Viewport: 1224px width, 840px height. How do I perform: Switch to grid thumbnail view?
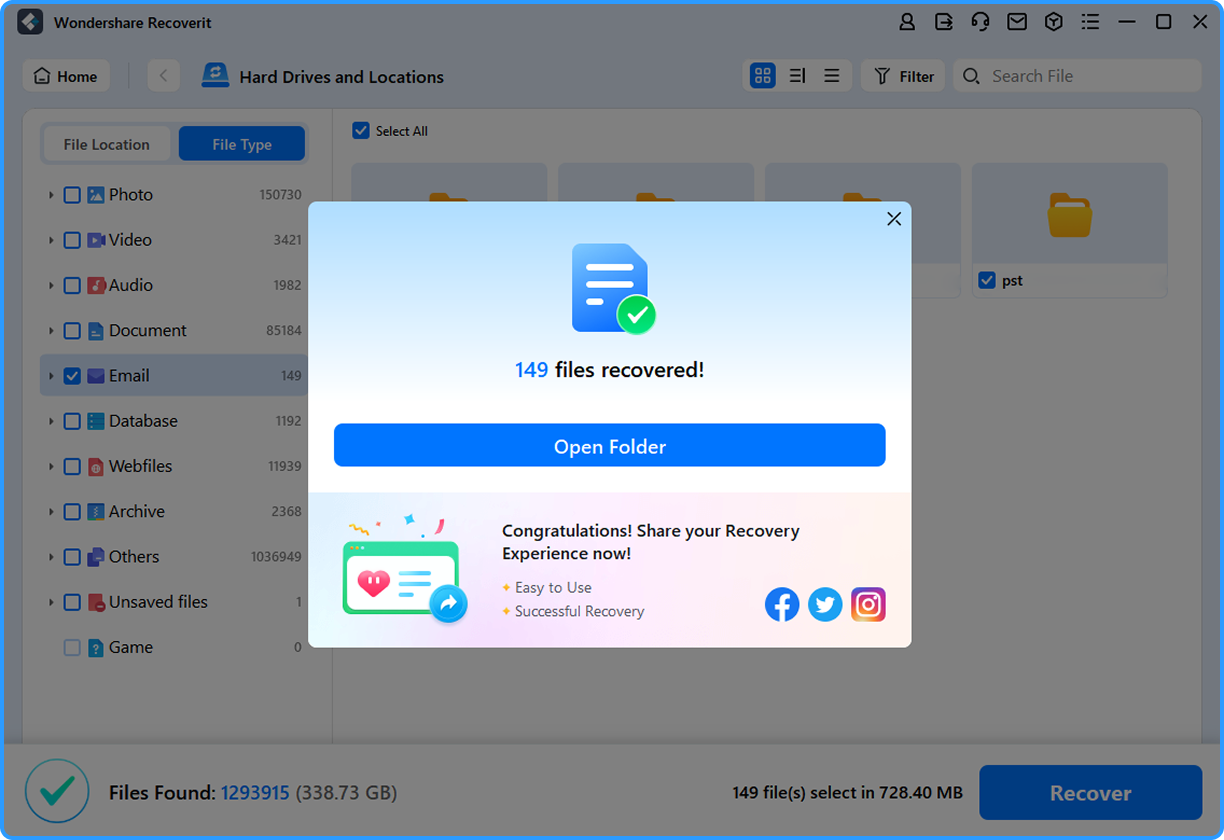(x=763, y=76)
